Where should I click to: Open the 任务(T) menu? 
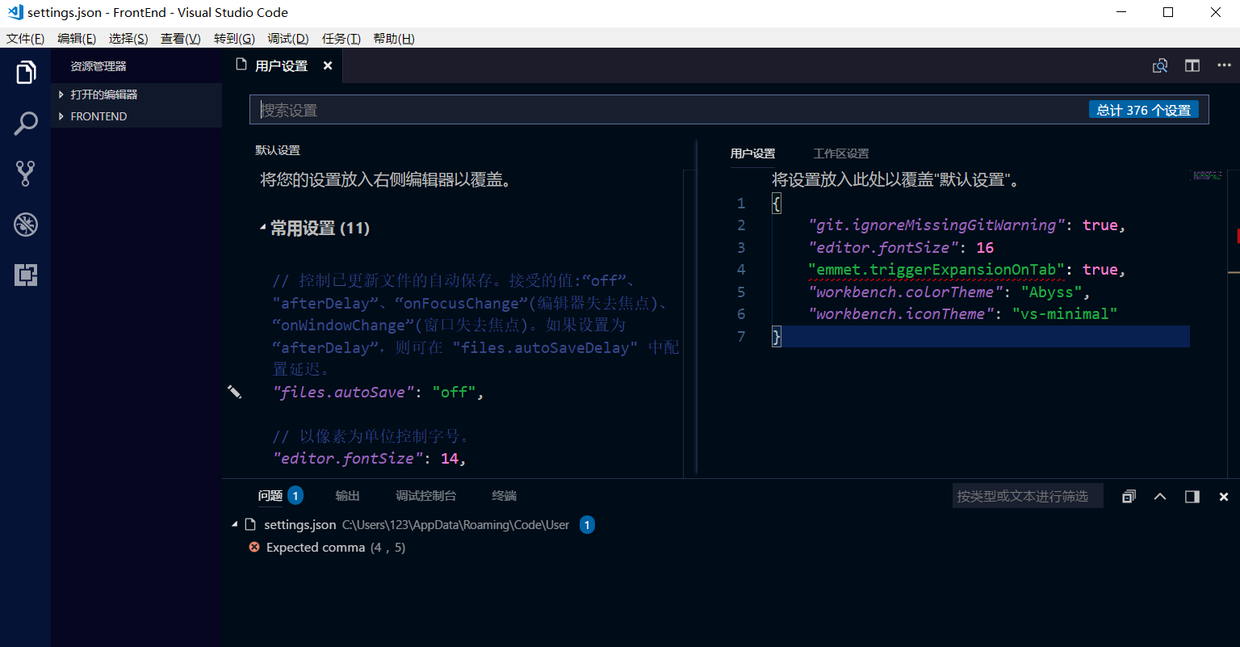(341, 39)
